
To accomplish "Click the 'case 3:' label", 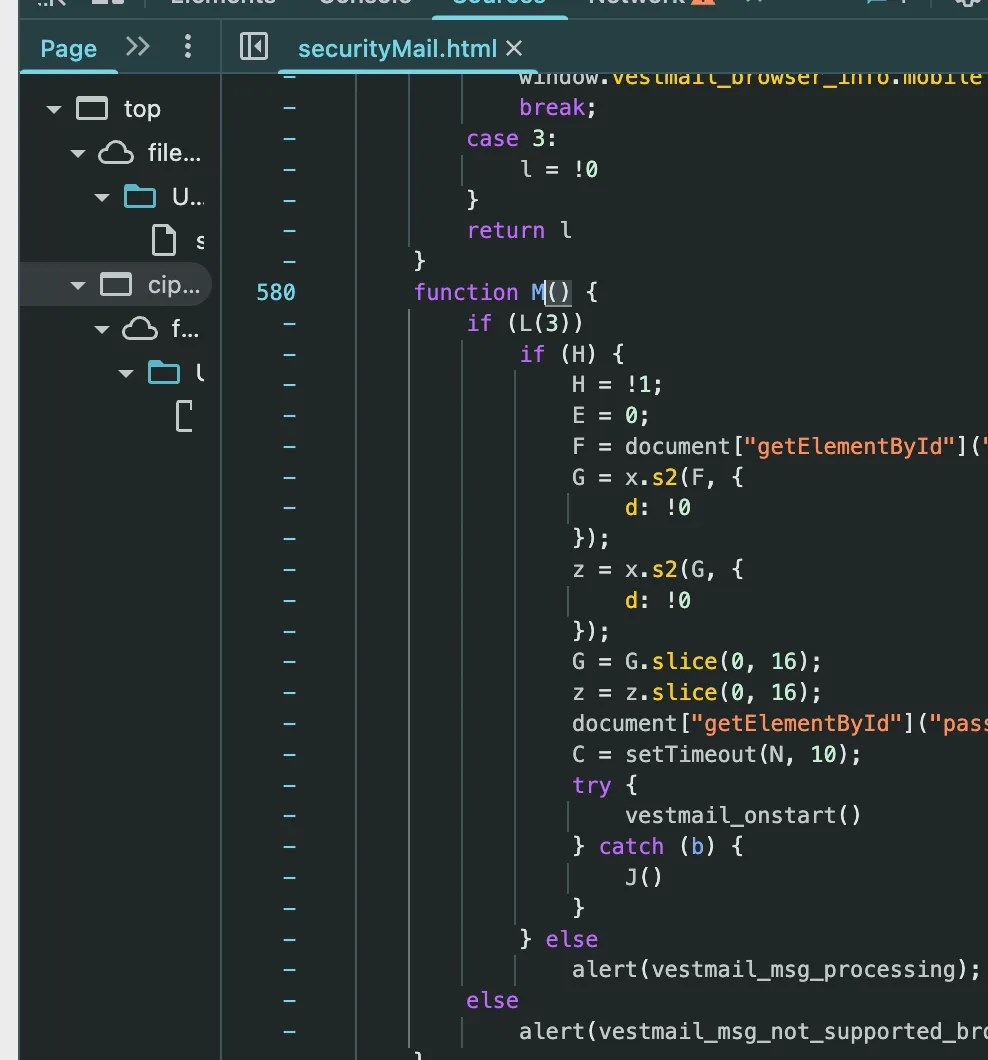I will 511,139.
